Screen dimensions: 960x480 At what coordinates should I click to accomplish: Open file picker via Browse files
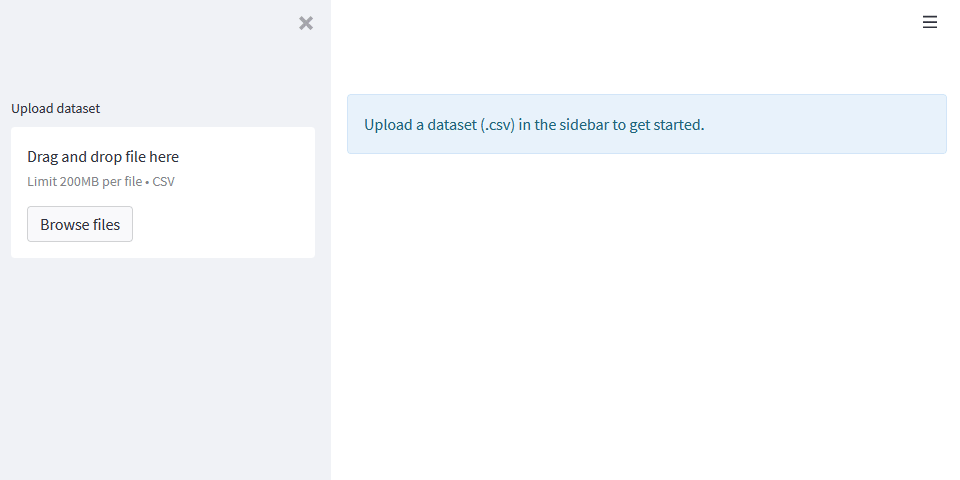80,224
